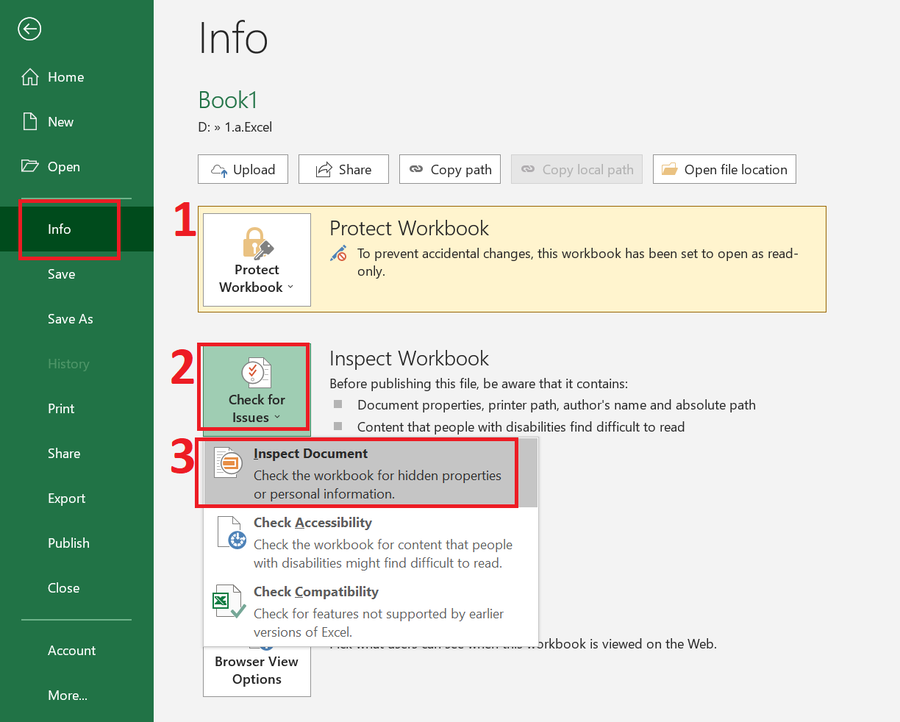
Task: Click the Open file location folder icon
Action: (669, 169)
